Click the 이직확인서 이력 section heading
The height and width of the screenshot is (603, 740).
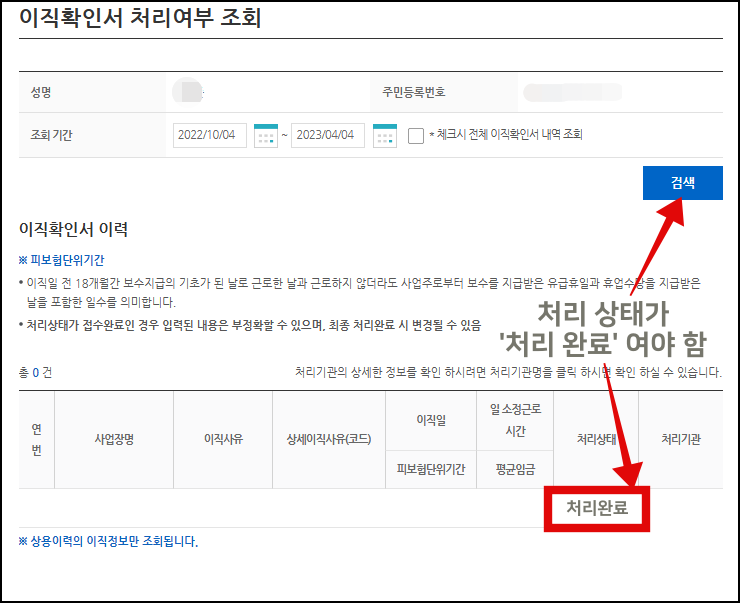[74, 229]
